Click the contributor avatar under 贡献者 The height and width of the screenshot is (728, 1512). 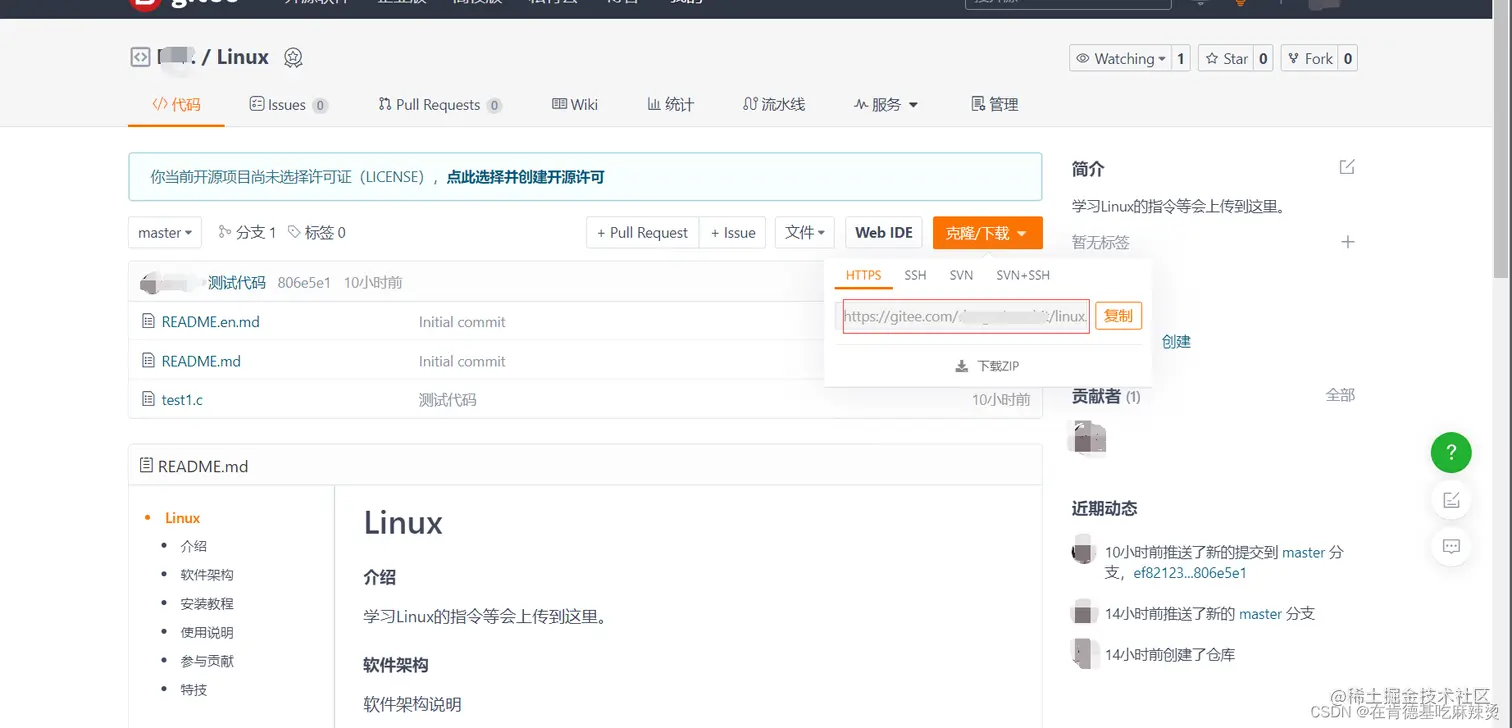click(x=1088, y=437)
